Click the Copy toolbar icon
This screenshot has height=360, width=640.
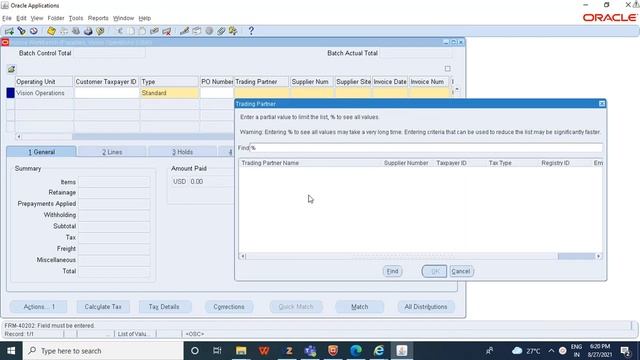click(x=131, y=31)
